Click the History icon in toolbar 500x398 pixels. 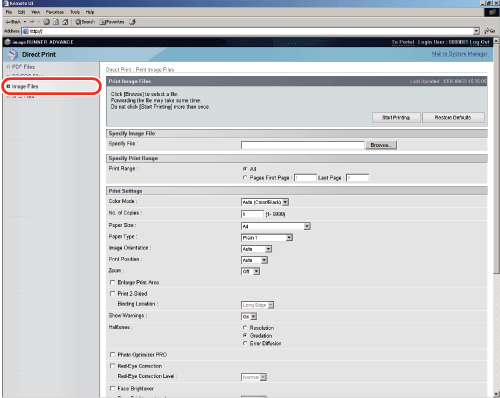pyautogui.click(x=133, y=22)
